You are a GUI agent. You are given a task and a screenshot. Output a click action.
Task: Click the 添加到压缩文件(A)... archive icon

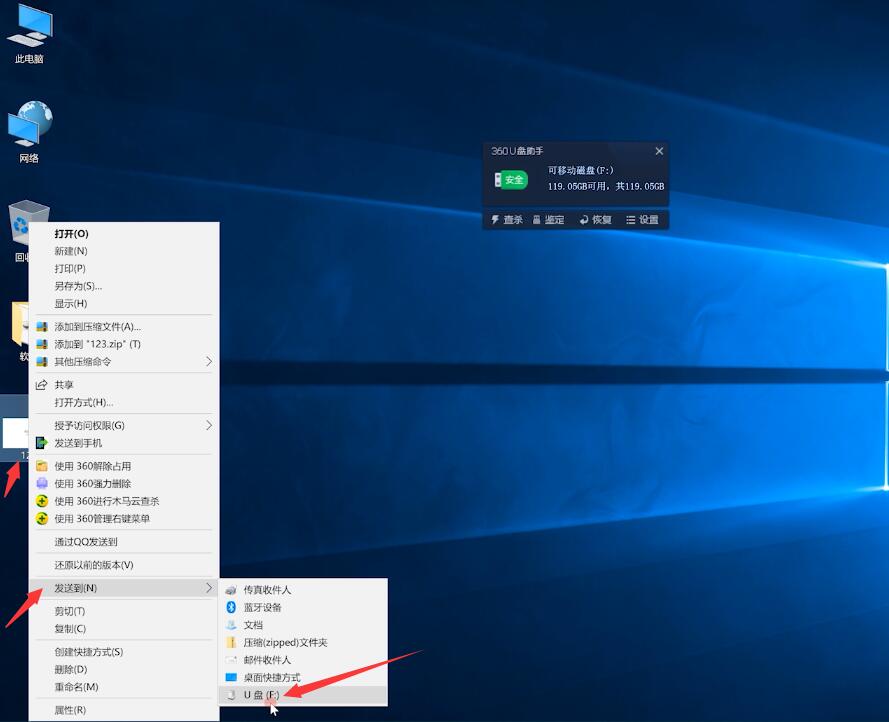[41, 327]
